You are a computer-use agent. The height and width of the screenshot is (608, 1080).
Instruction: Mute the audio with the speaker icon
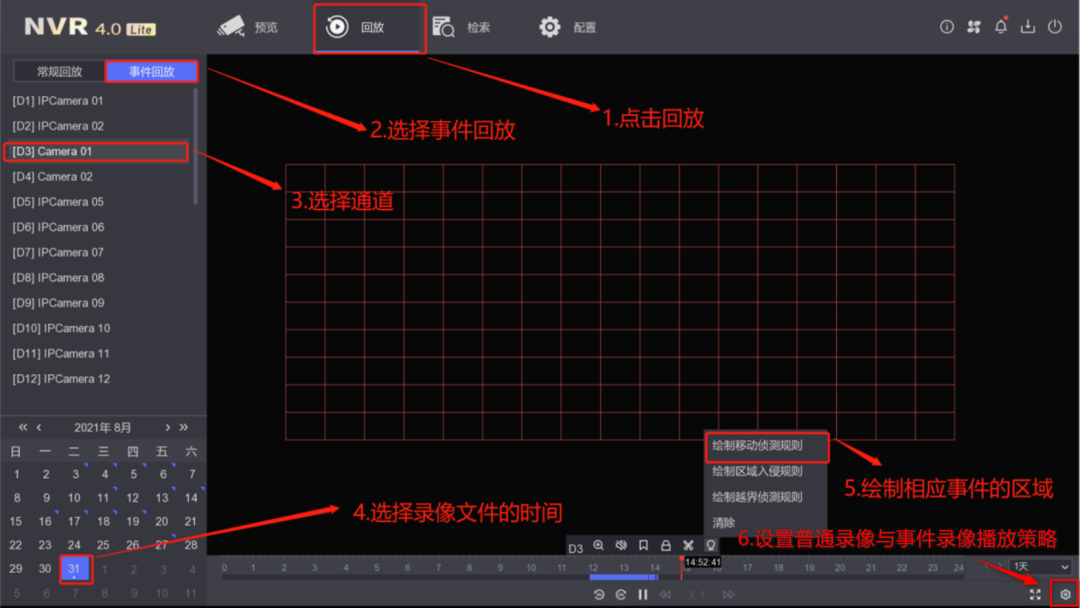click(620, 546)
